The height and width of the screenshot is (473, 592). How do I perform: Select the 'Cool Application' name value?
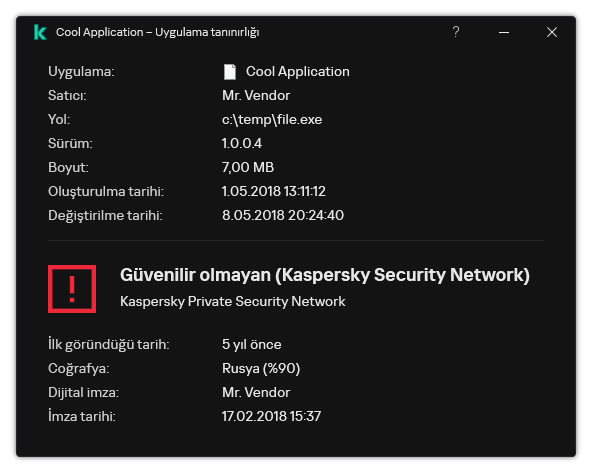(298, 71)
